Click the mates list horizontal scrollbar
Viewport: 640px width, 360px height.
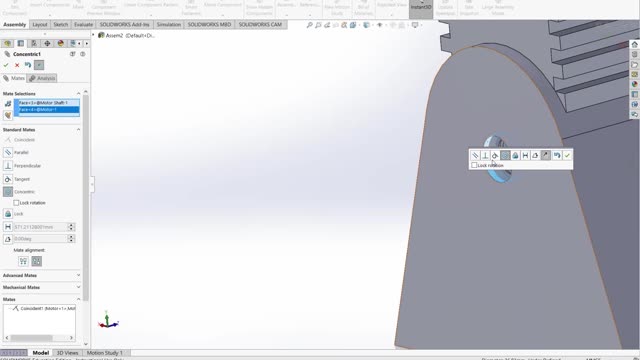pyautogui.click(x=31, y=338)
